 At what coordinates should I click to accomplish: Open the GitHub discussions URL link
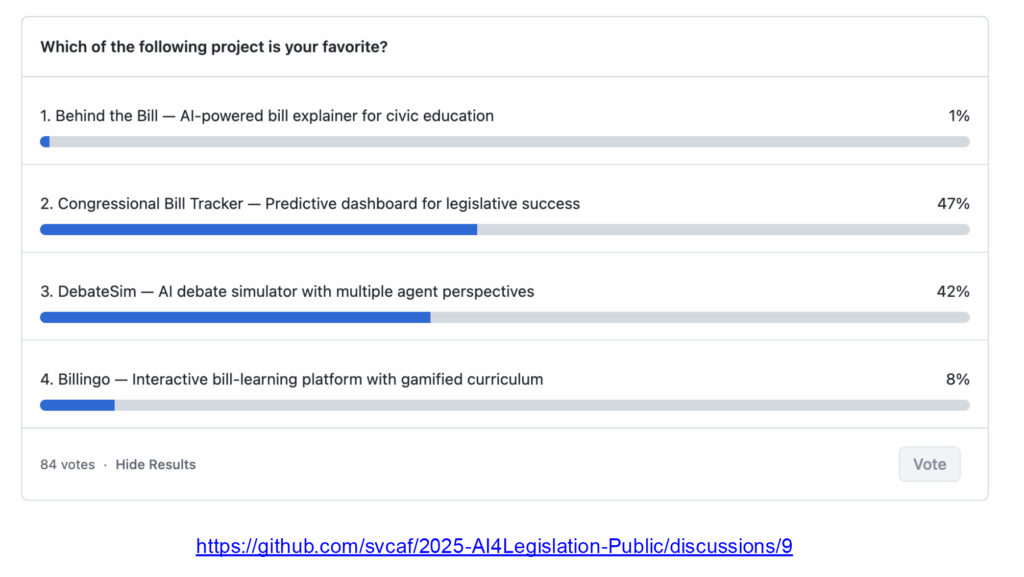[x=494, y=546]
